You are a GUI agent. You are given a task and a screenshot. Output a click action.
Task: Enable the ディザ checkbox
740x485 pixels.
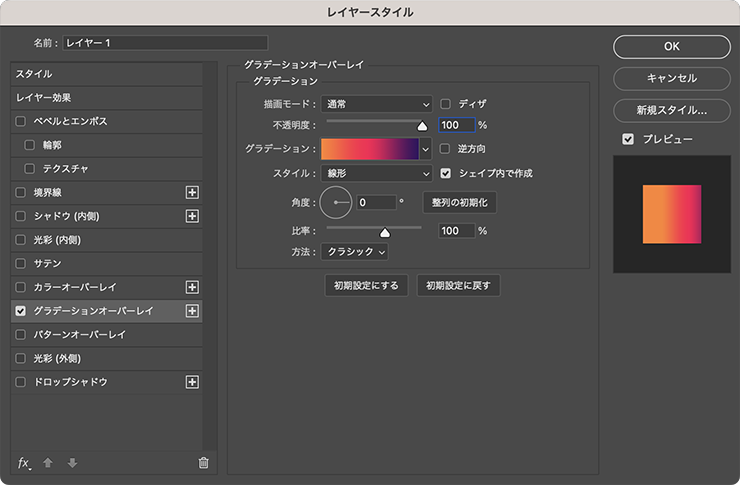coord(446,103)
